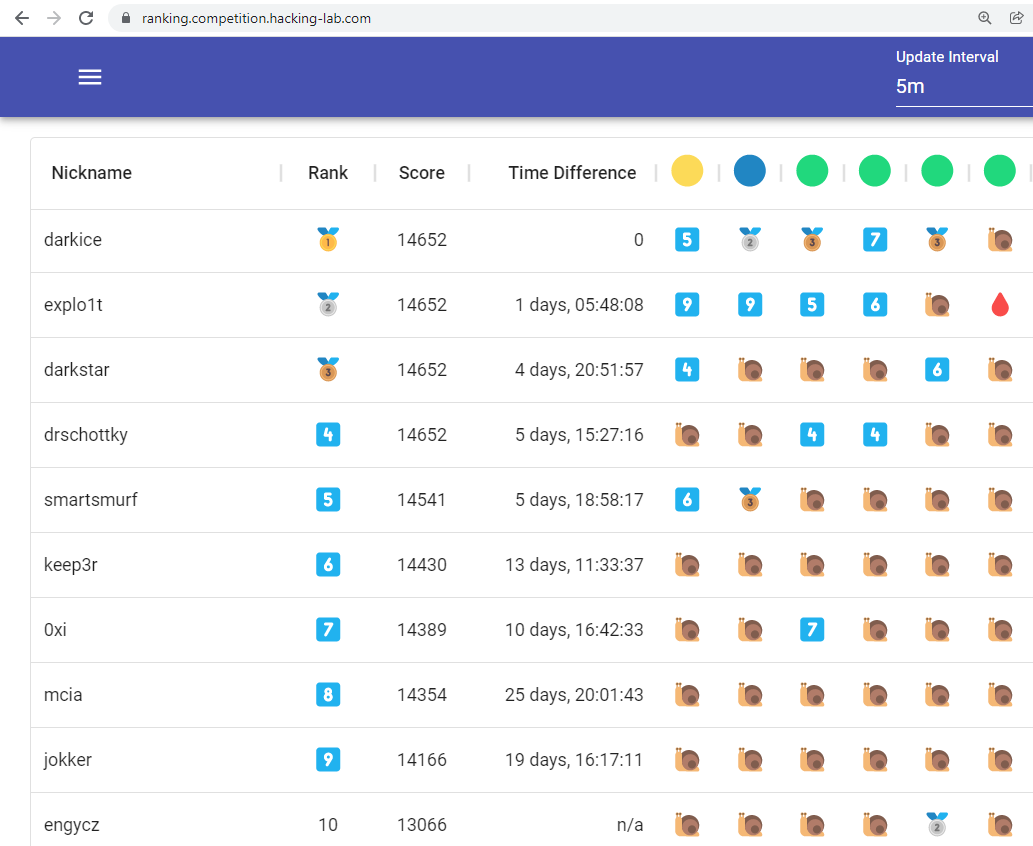Image resolution: width=1033 pixels, height=846 pixels.
Task: Select nickname keep3r
Action: [x=70, y=565]
